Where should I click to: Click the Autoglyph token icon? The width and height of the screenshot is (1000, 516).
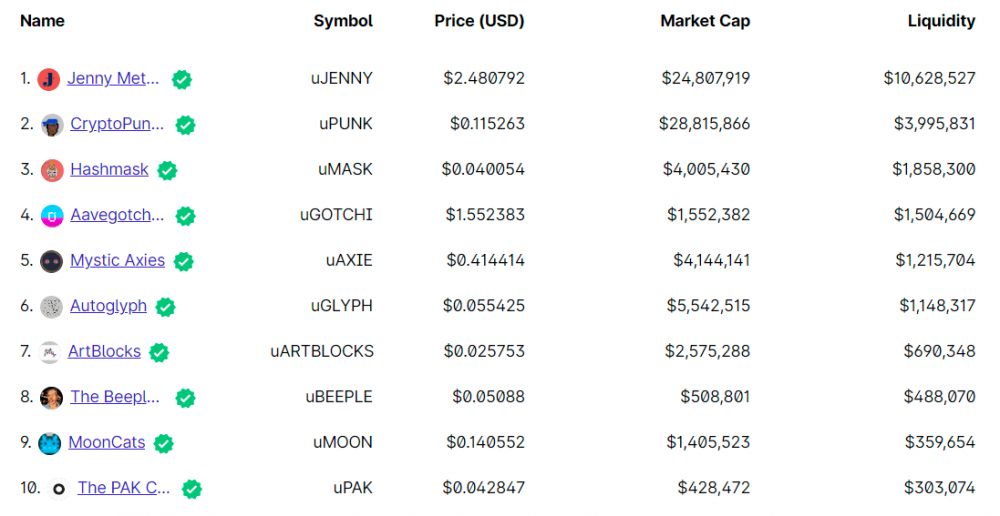pos(52,306)
